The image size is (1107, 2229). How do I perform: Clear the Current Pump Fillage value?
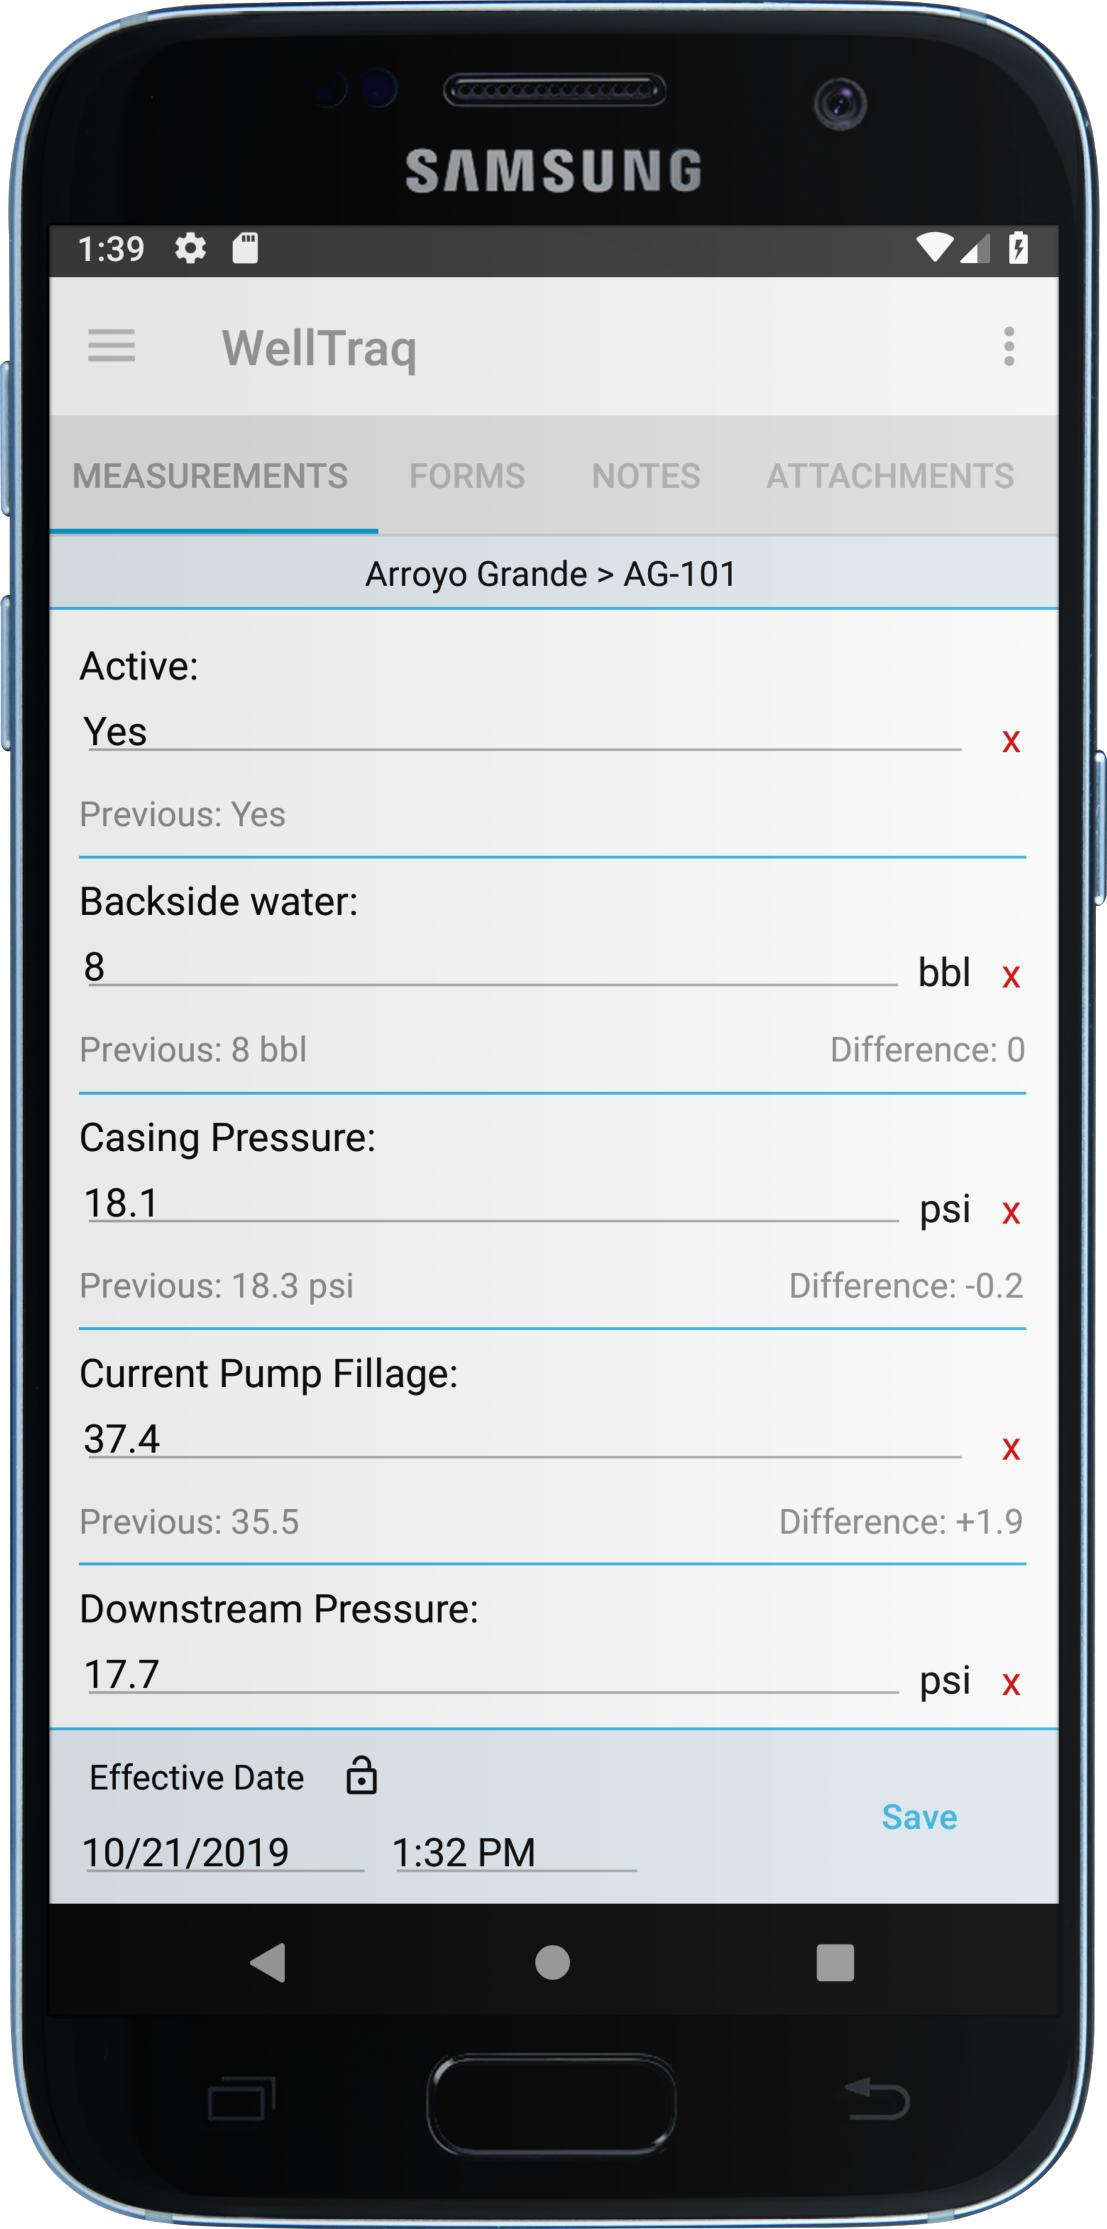tap(1011, 1449)
